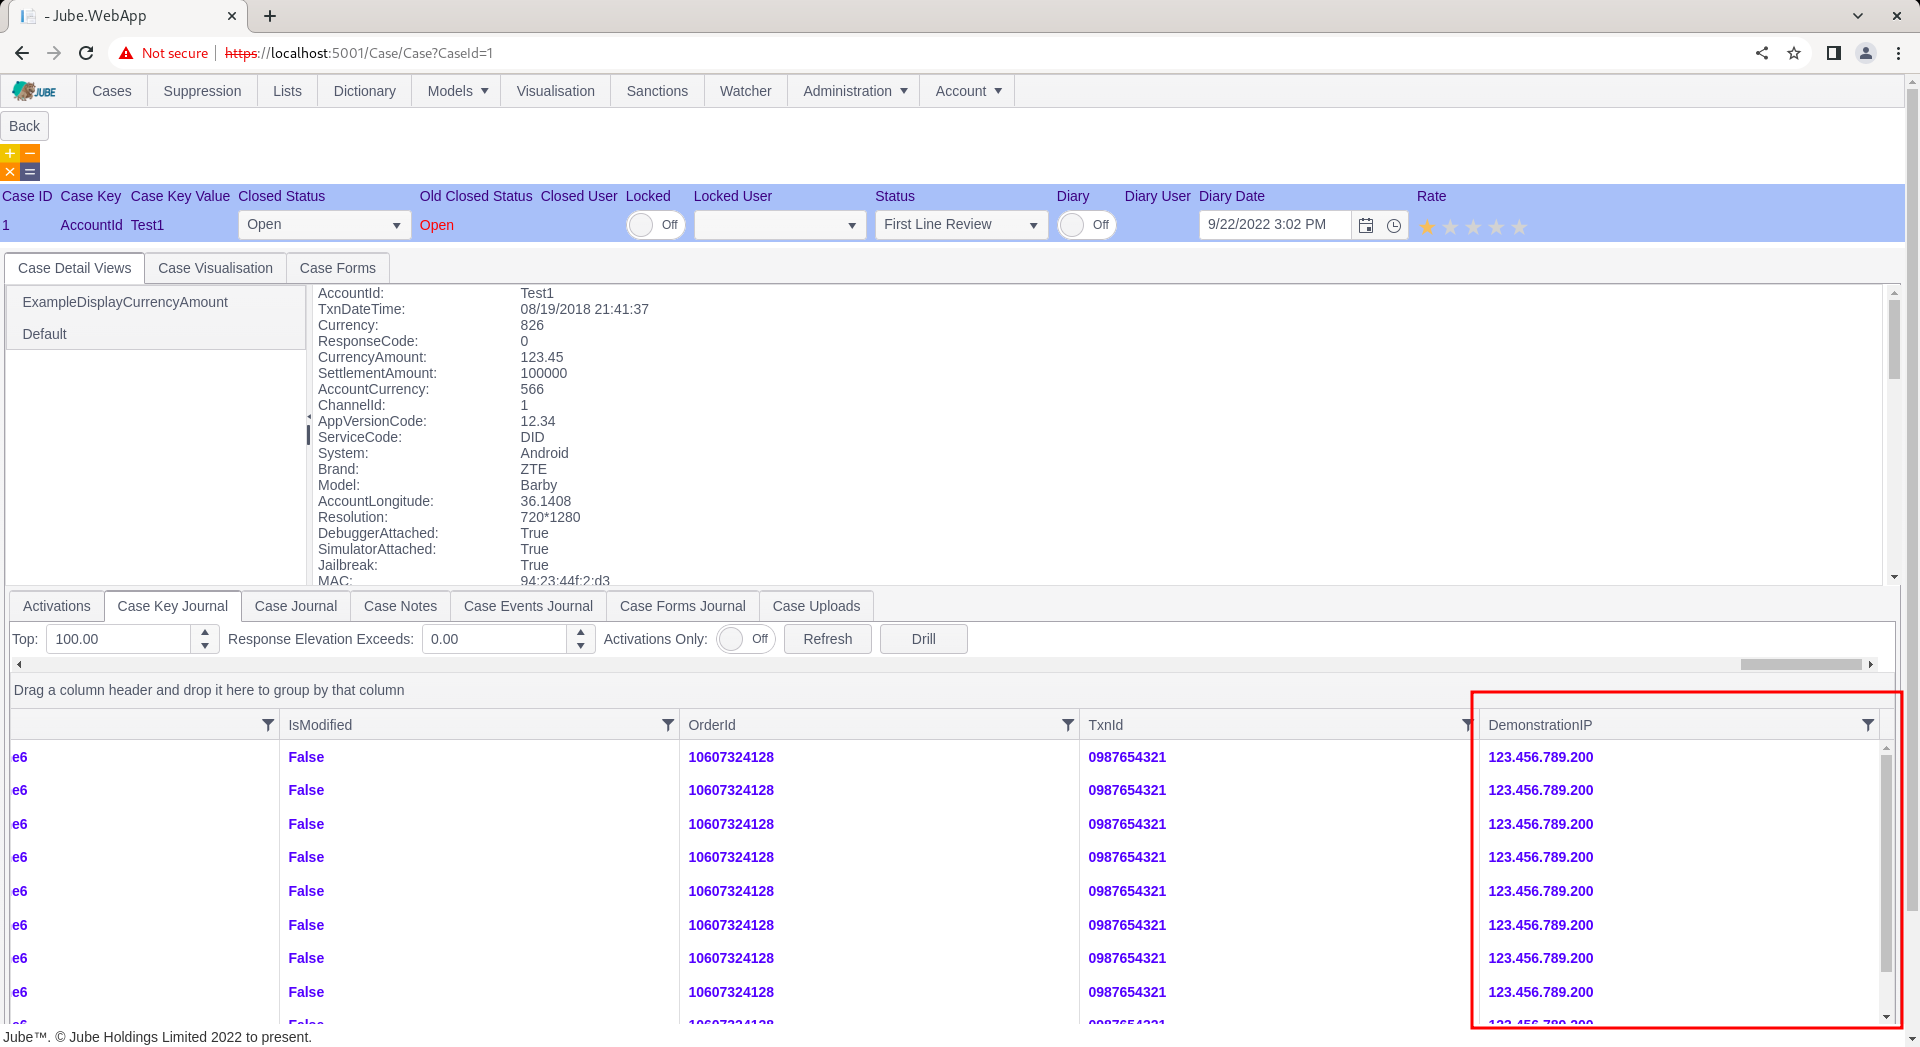Open the Models menu dropdown
The image size is (1920, 1047).
(x=458, y=91)
